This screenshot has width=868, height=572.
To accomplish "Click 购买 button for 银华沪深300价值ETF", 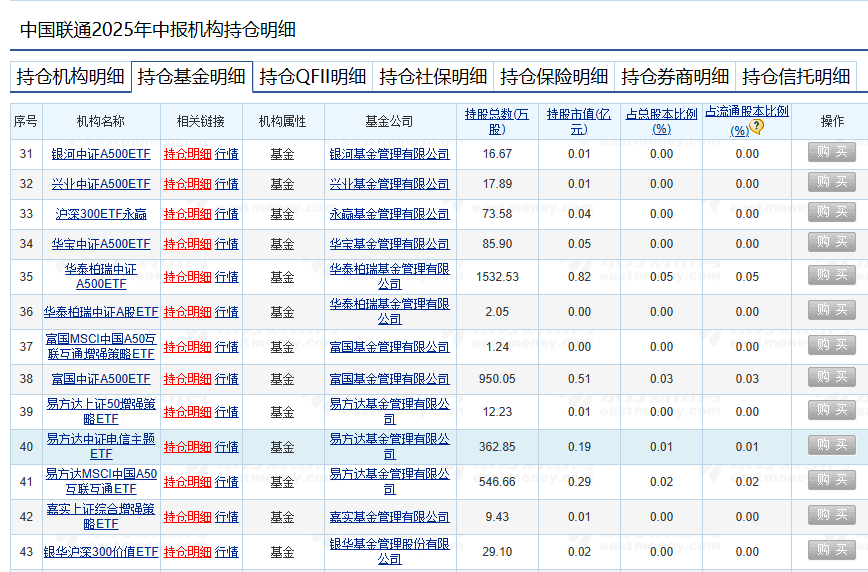I will tap(832, 550).
